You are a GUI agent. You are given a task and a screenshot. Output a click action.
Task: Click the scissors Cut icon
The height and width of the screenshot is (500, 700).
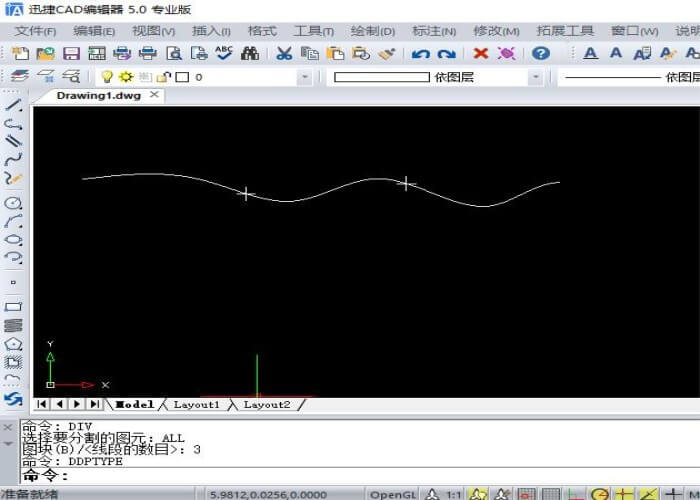point(284,53)
